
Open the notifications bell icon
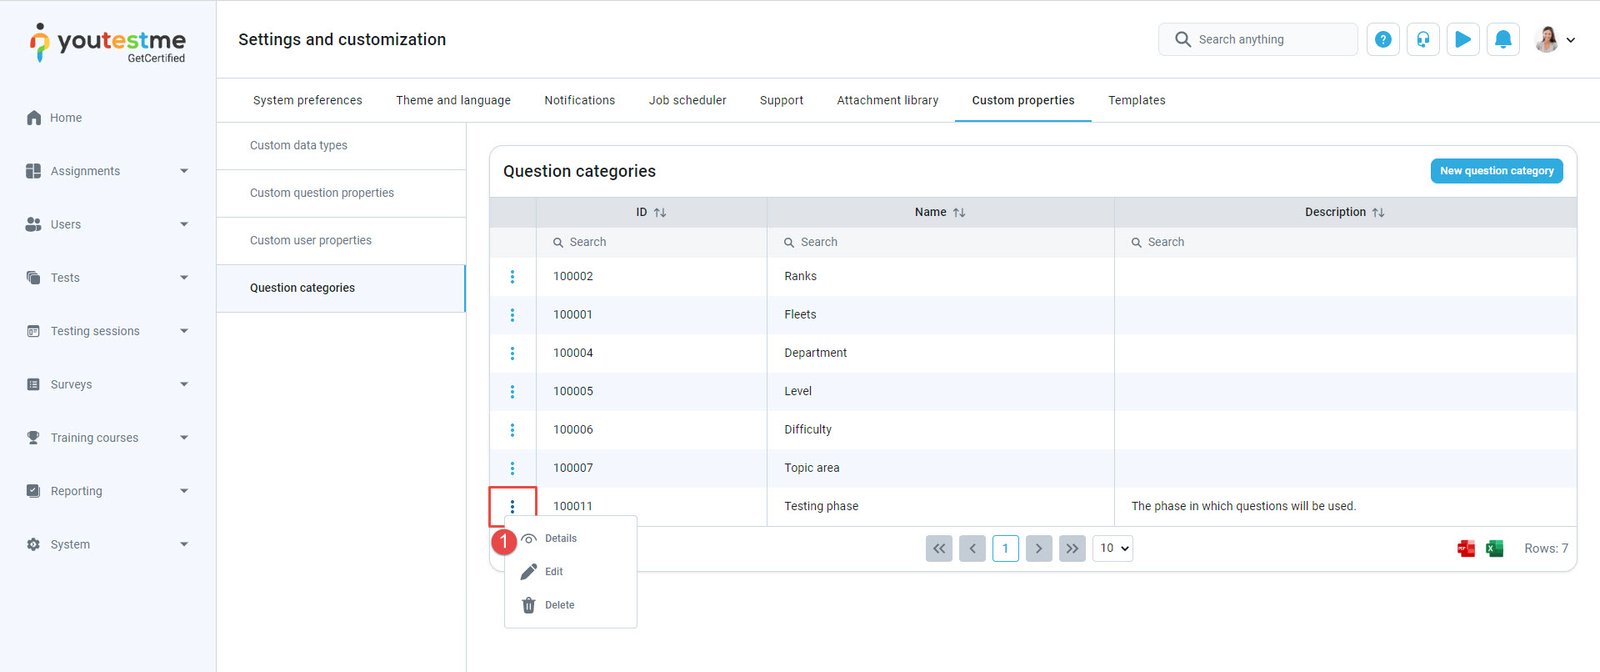pos(1502,40)
